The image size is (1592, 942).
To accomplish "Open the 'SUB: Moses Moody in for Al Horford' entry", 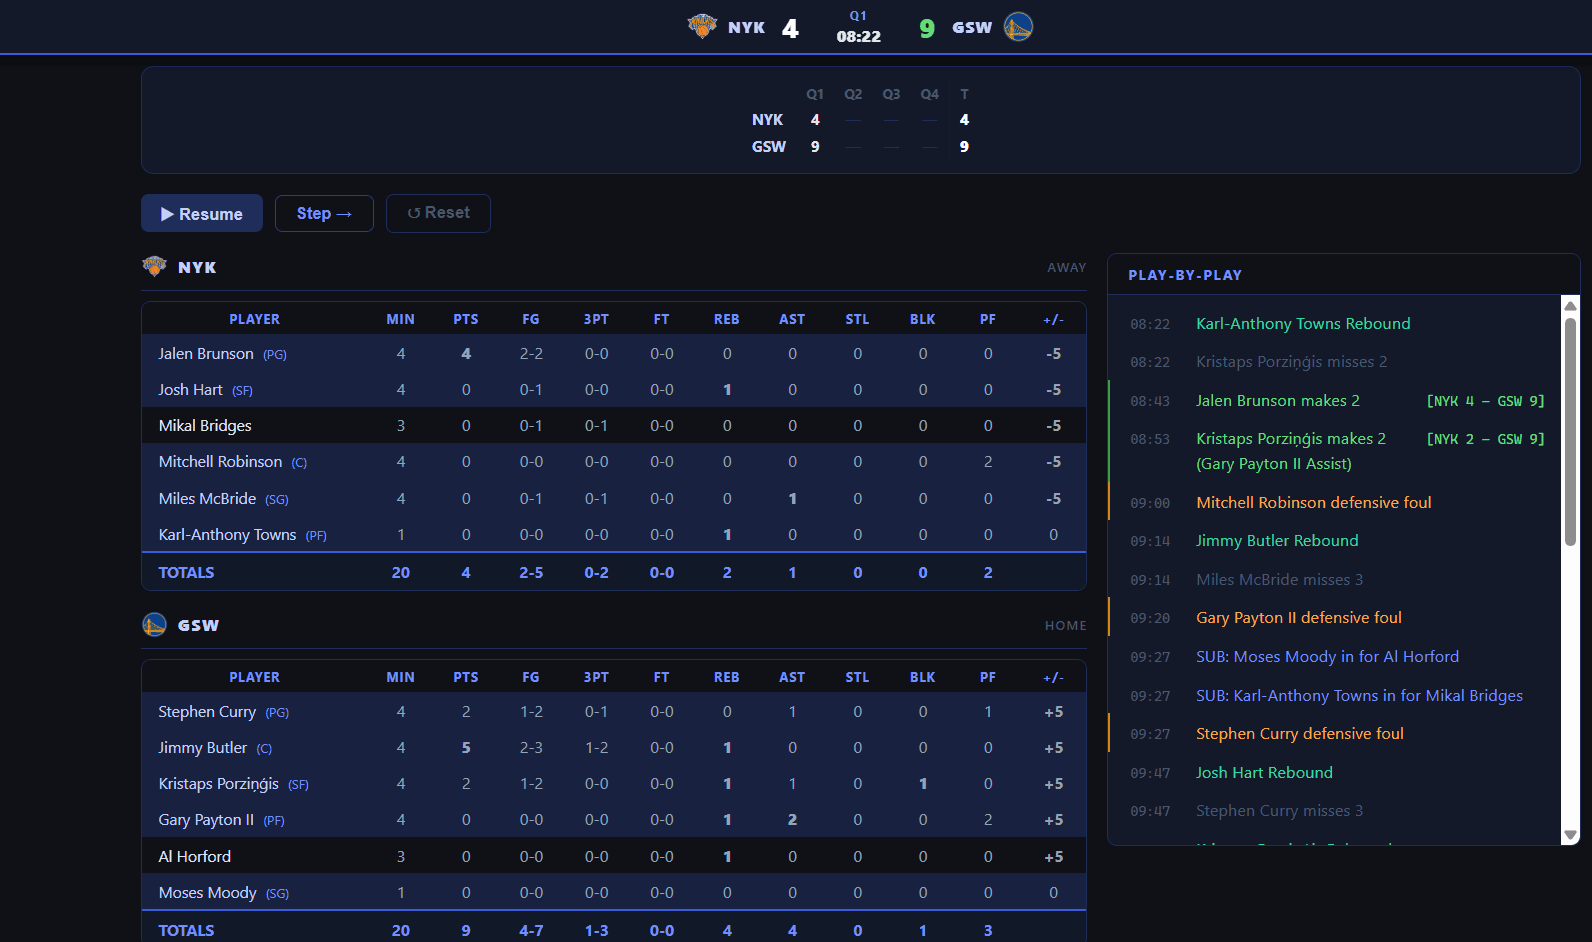I will click(x=1335, y=656).
